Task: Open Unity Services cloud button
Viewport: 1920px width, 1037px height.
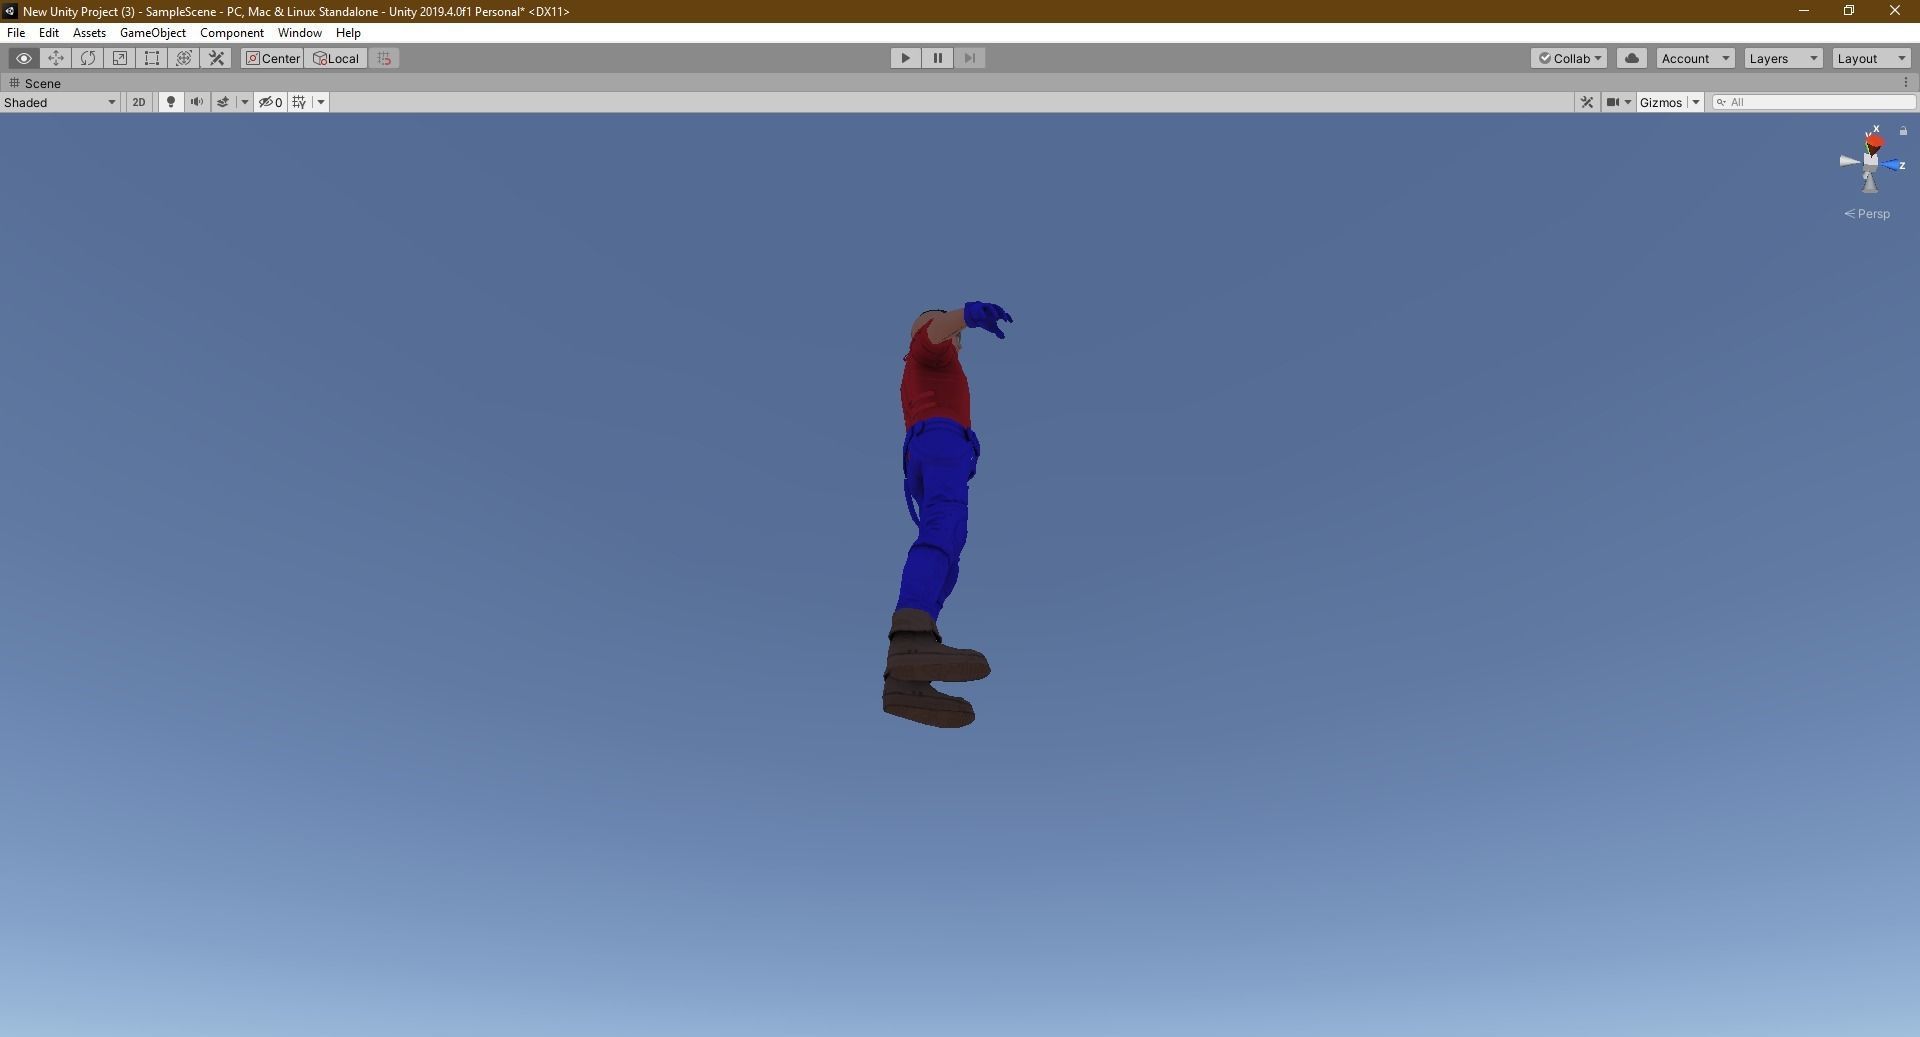Action: coord(1632,58)
